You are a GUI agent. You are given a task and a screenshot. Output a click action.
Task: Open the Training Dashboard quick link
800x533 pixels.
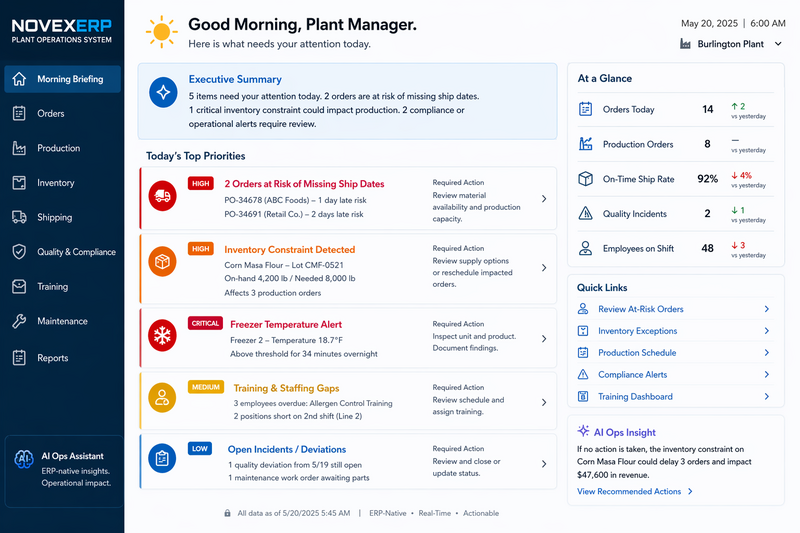click(675, 396)
